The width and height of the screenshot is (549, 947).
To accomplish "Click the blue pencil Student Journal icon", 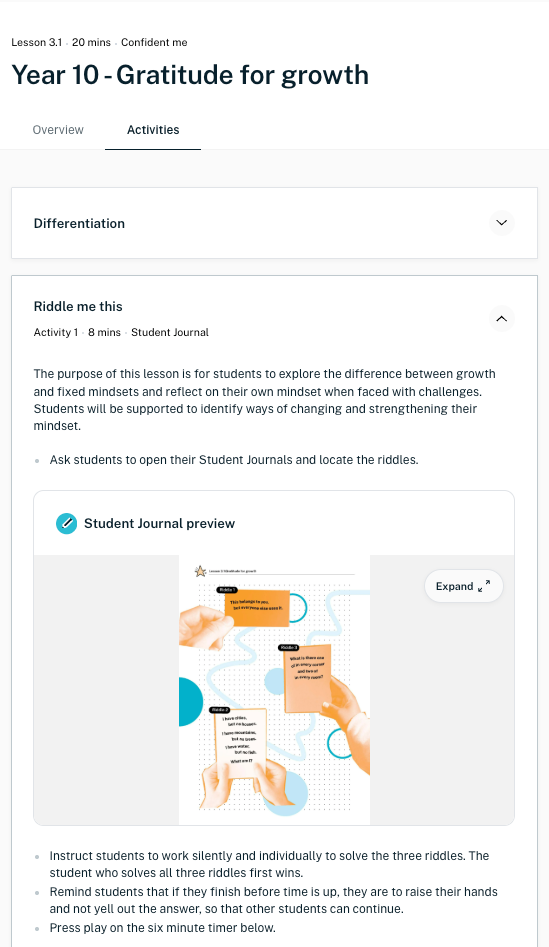I will pyautogui.click(x=66, y=524).
